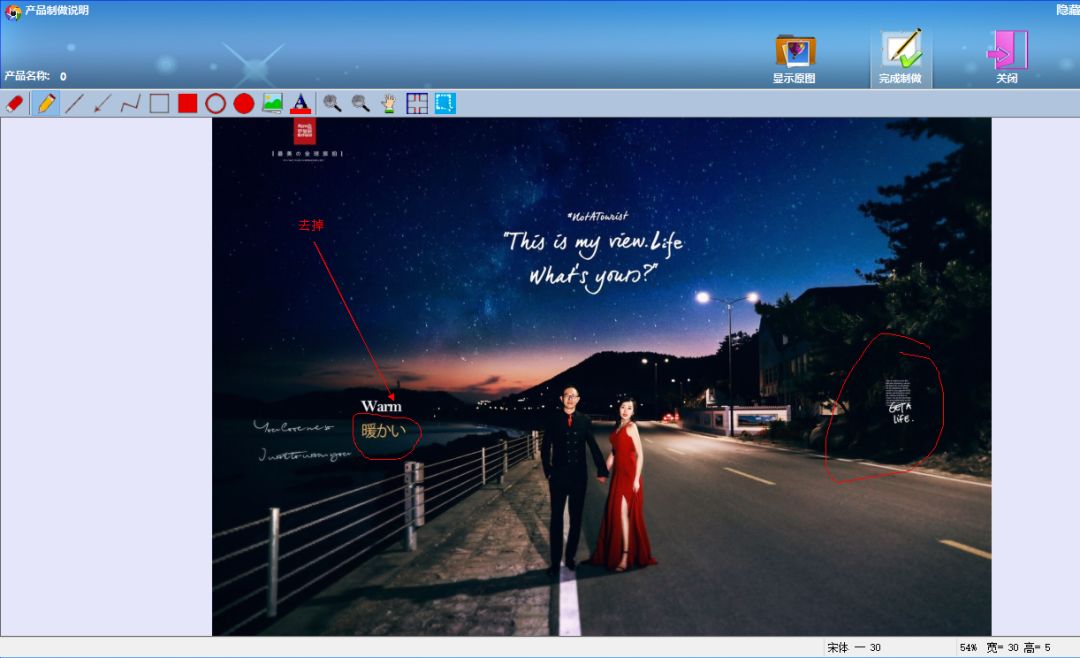Choose the straight line tool

pyautogui.click(x=74, y=103)
